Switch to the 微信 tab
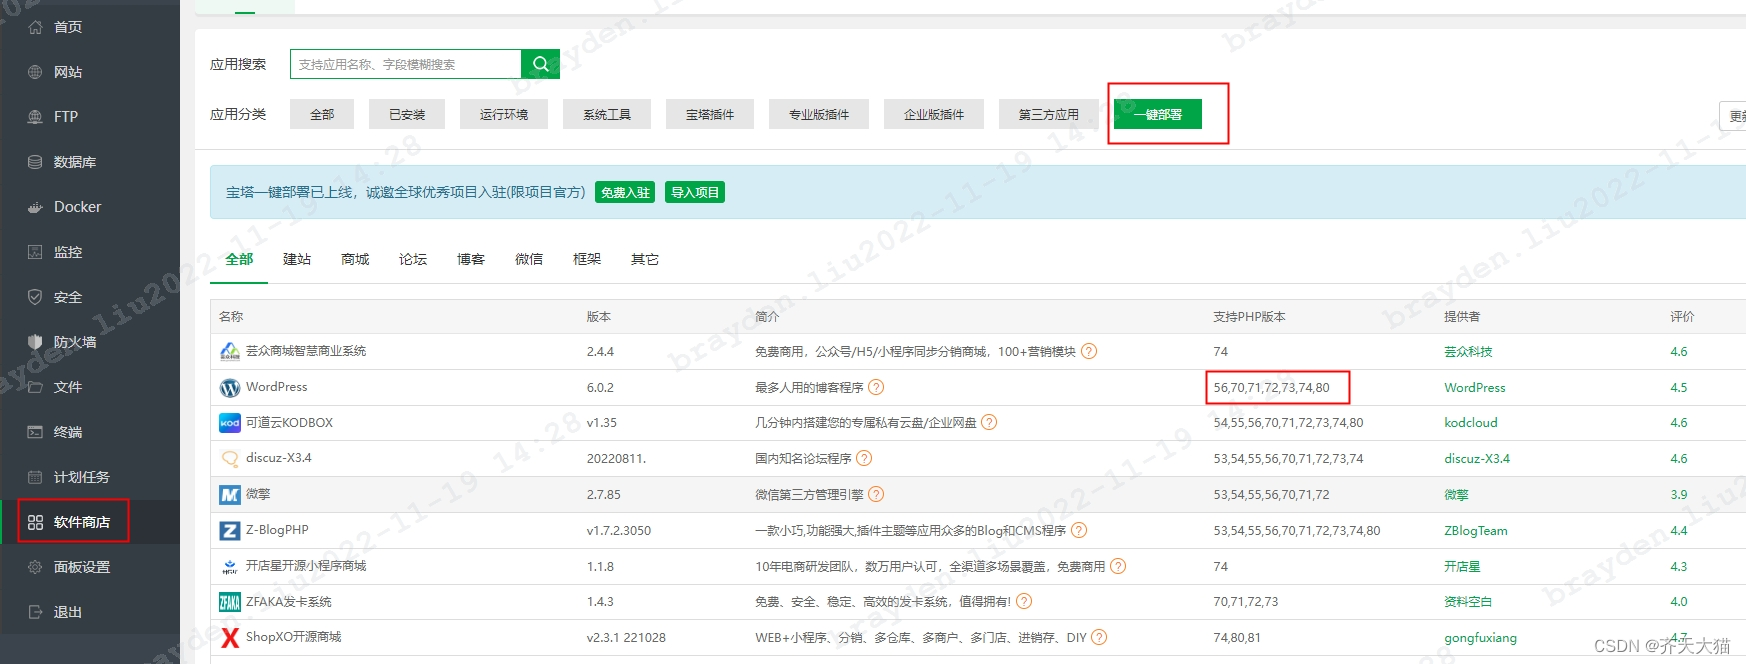This screenshot has width=1746, height=664. point(529,259)
